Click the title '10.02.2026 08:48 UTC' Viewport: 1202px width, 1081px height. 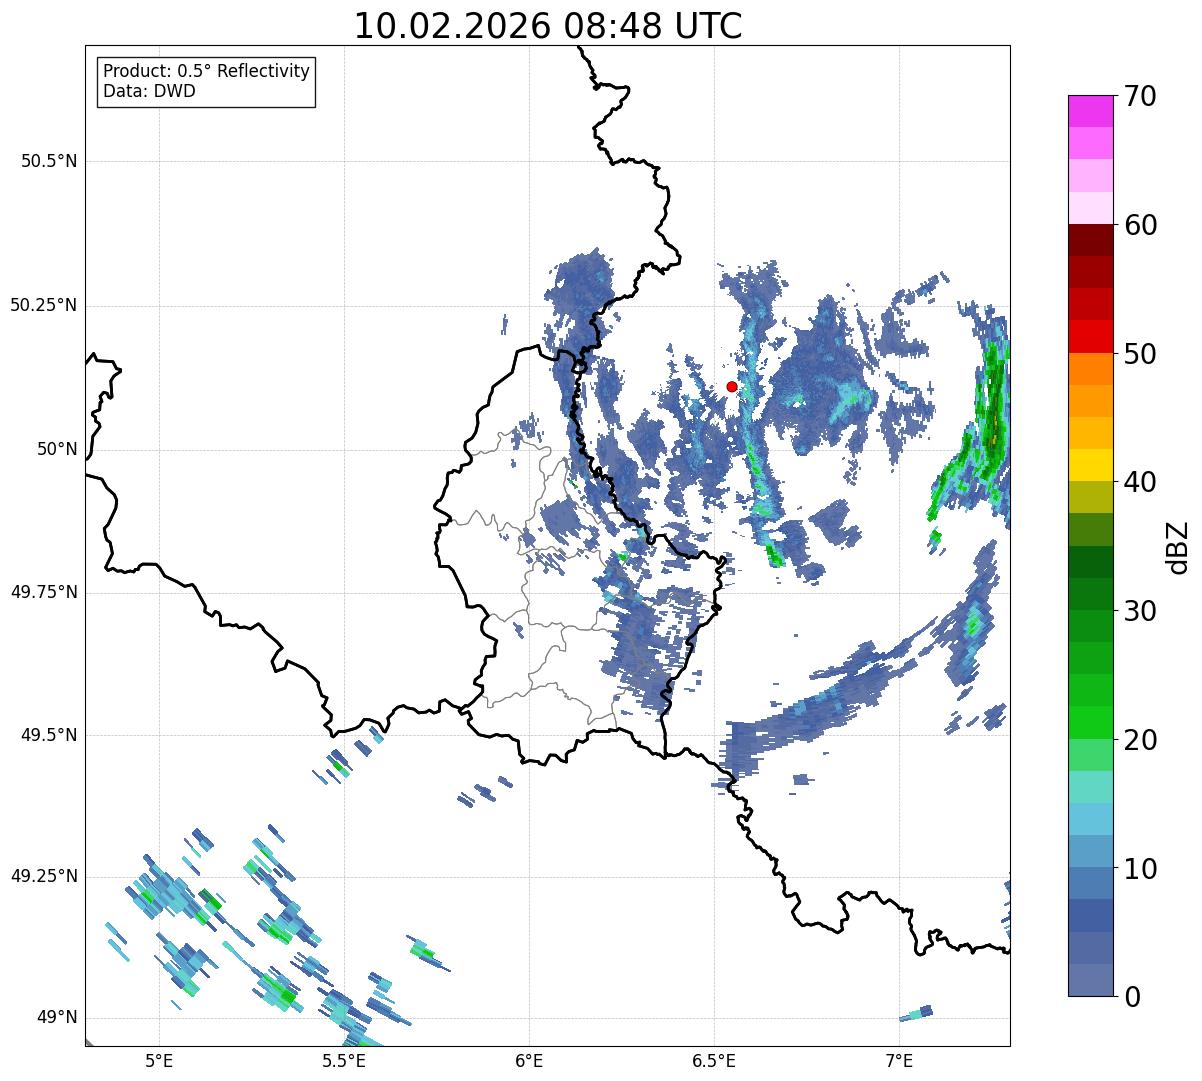pyautogui.click(x=548, y=26)
